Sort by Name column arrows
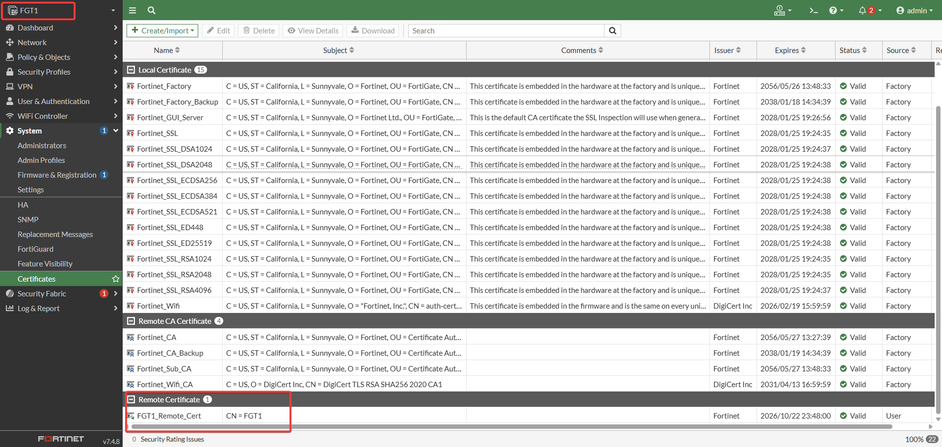This screenshot has width=942, height=447. (177, 50)
